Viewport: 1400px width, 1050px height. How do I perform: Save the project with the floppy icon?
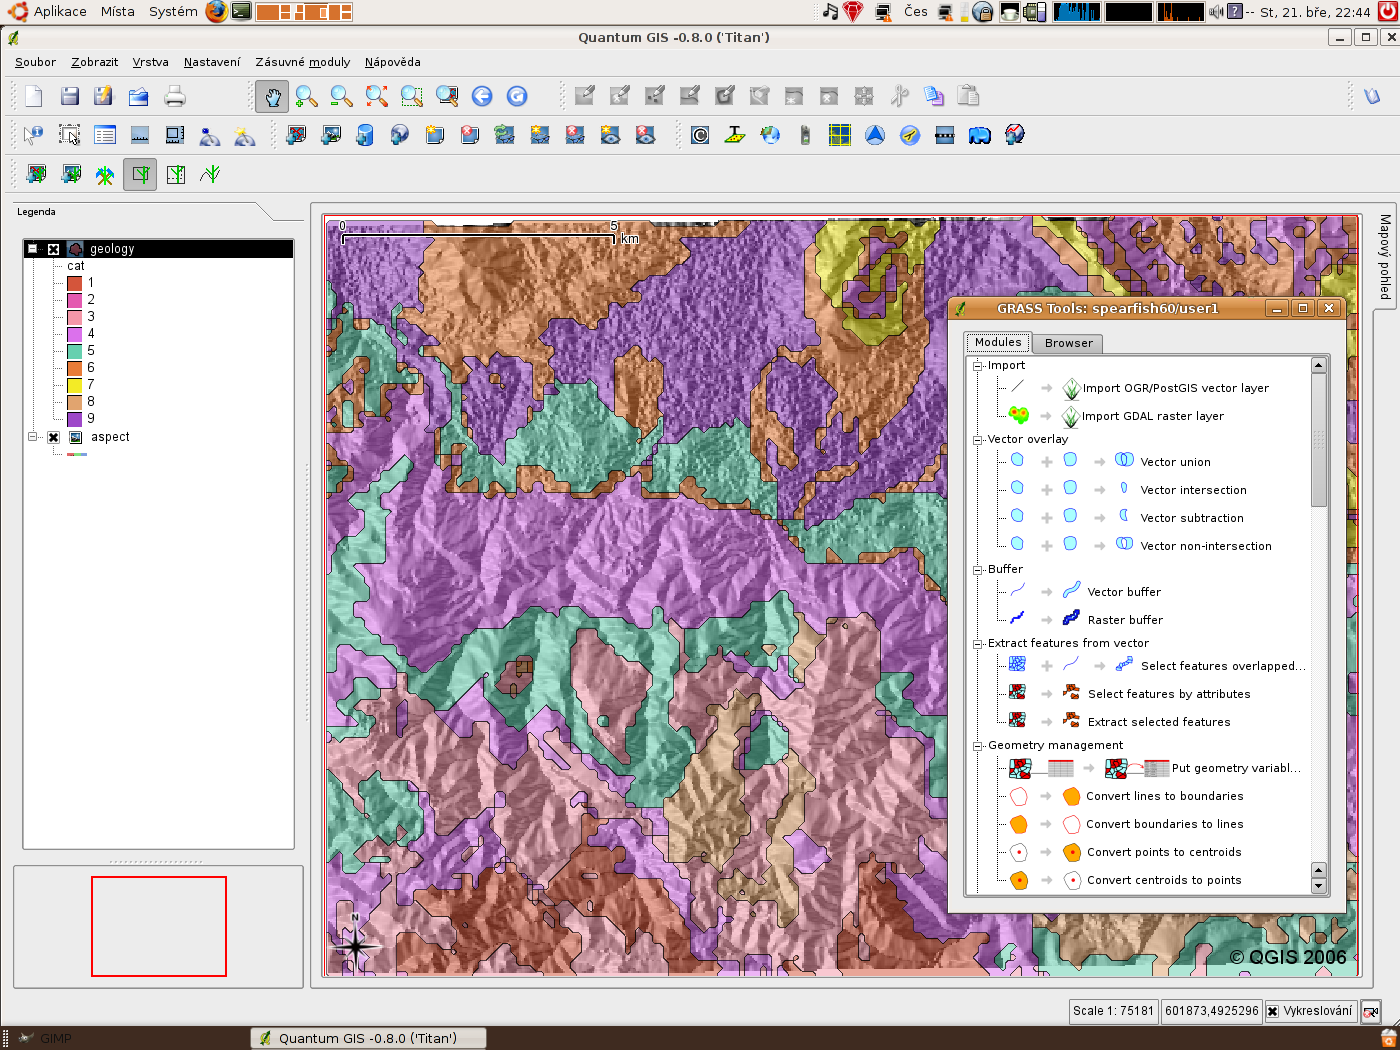click(x=69, y=96)
